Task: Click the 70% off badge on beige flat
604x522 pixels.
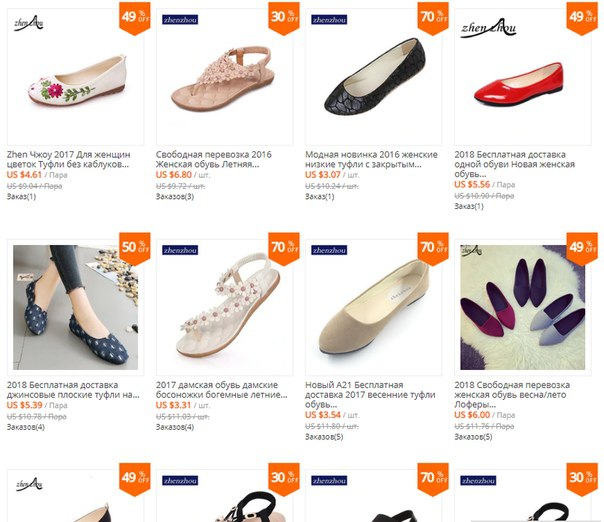Action: [x=433, y=248]
